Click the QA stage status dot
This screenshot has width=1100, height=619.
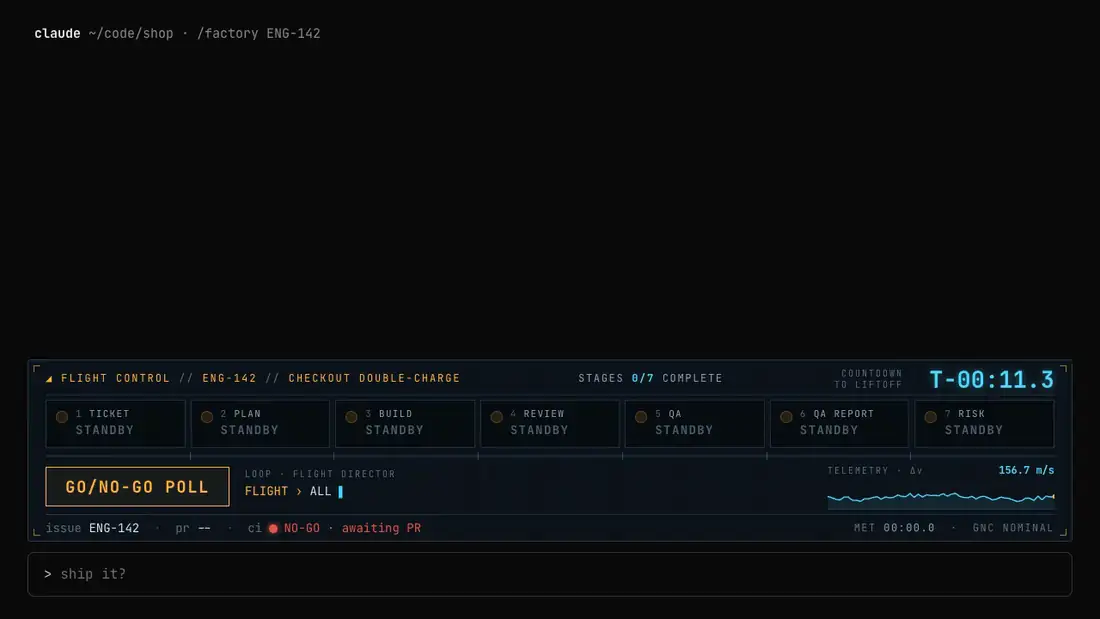click(641, 417)
